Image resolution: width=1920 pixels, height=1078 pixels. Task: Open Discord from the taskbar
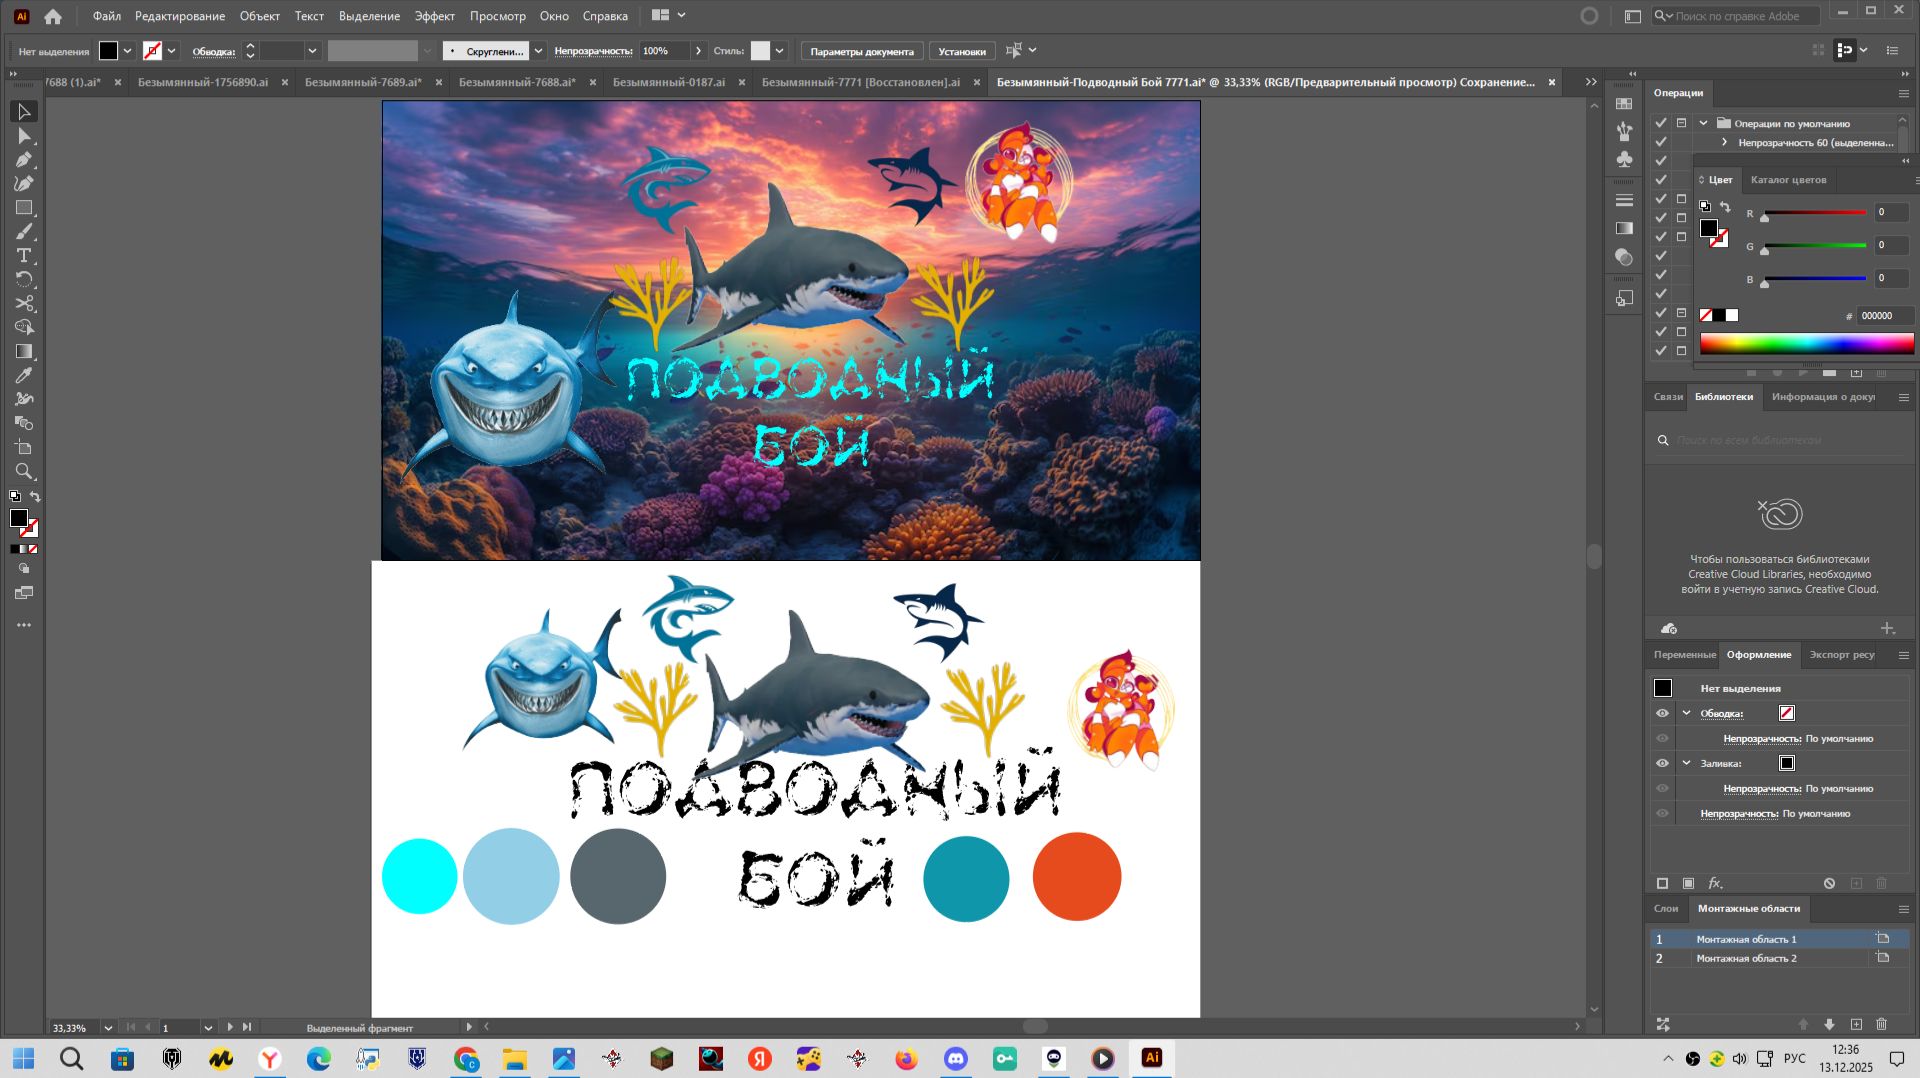[x=956, y=1058]
